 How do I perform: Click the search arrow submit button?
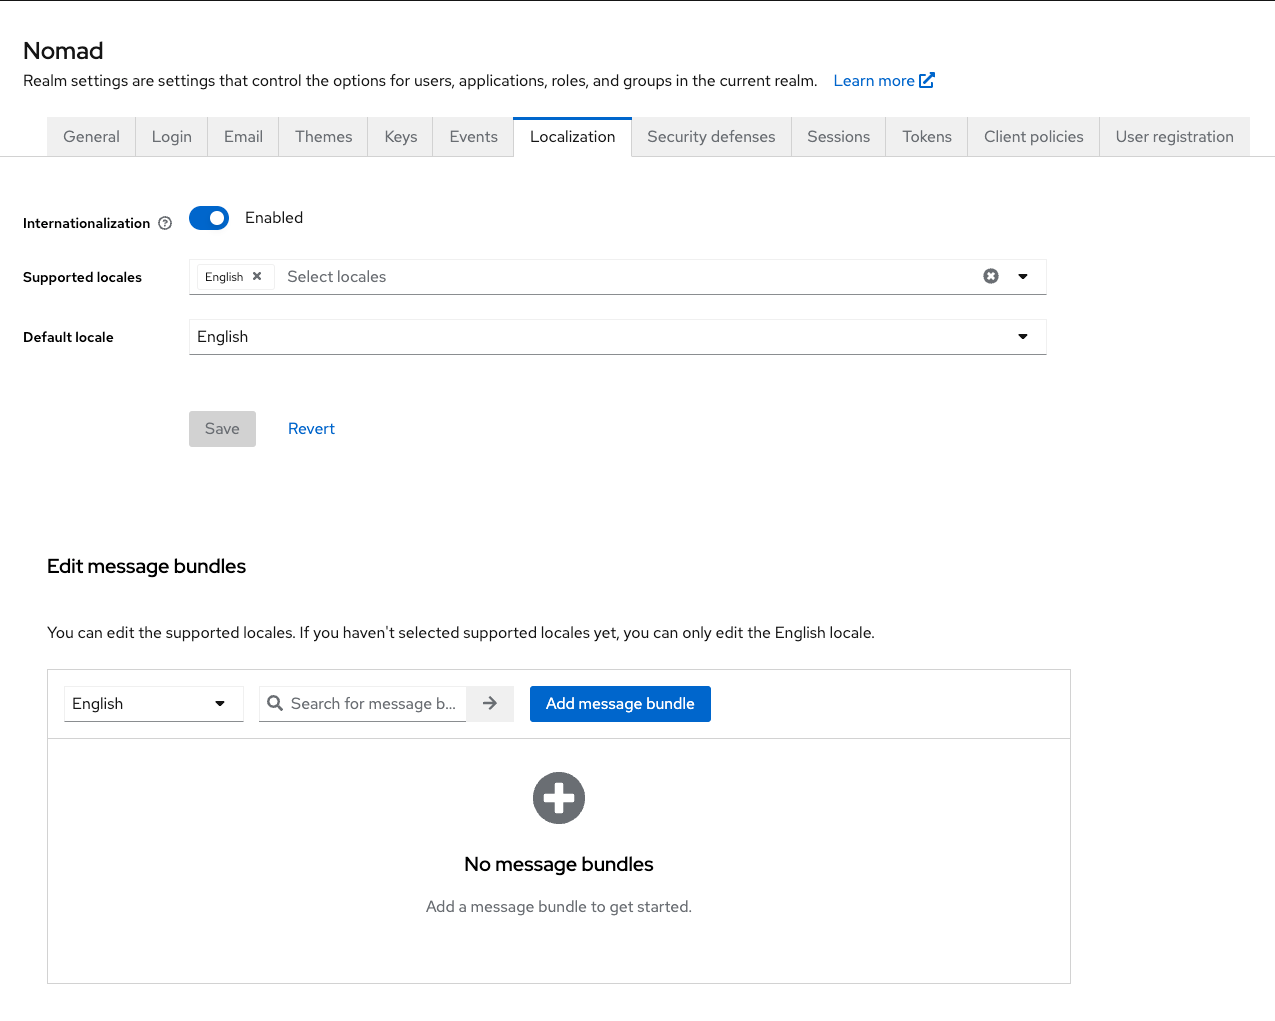click(490, 704)
